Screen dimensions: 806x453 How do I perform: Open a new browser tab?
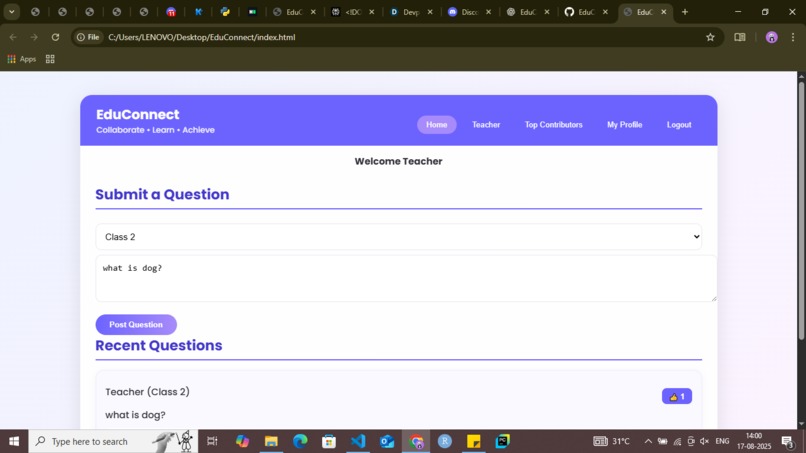[x=685, y=12]
